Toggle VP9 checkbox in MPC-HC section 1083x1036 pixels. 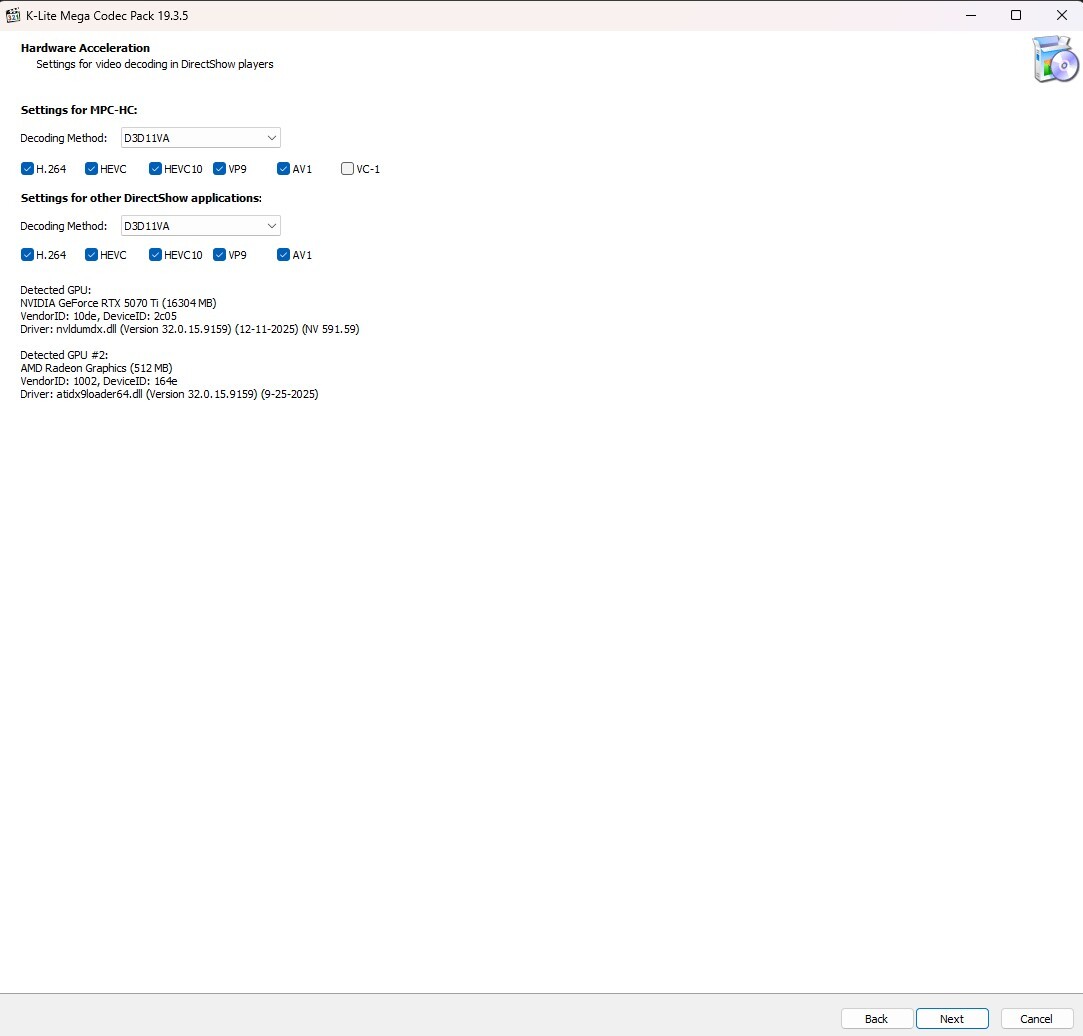click(x=219, y=169)
